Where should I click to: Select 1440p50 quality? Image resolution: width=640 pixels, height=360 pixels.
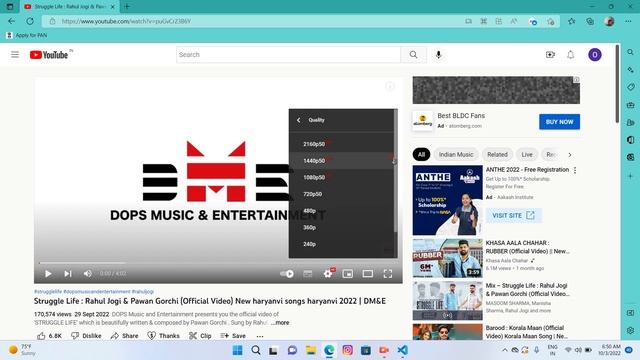[341, 161]
